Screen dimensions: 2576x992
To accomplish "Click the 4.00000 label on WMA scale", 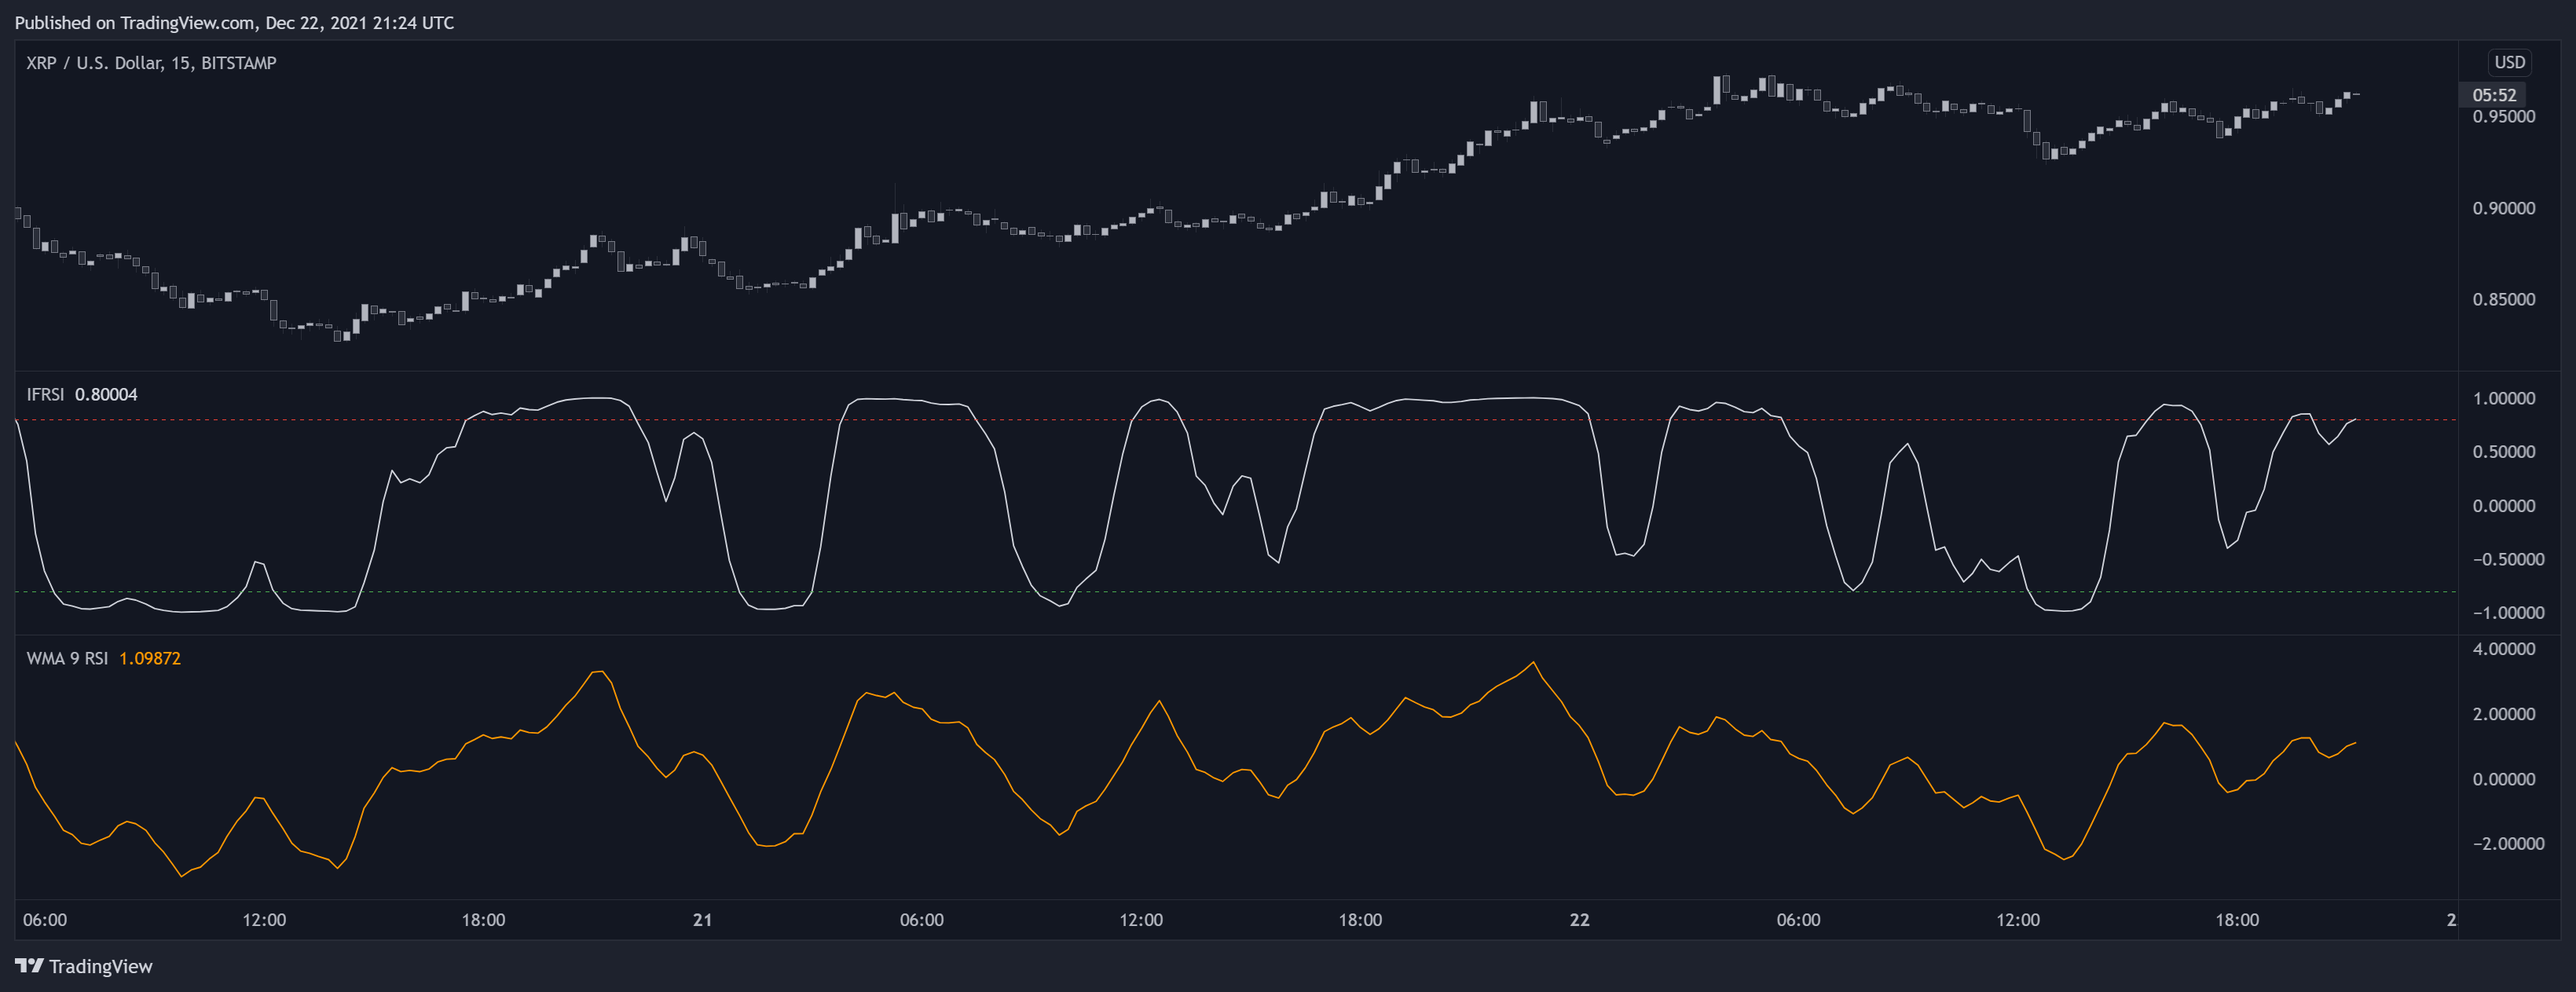I will 2503,649.
